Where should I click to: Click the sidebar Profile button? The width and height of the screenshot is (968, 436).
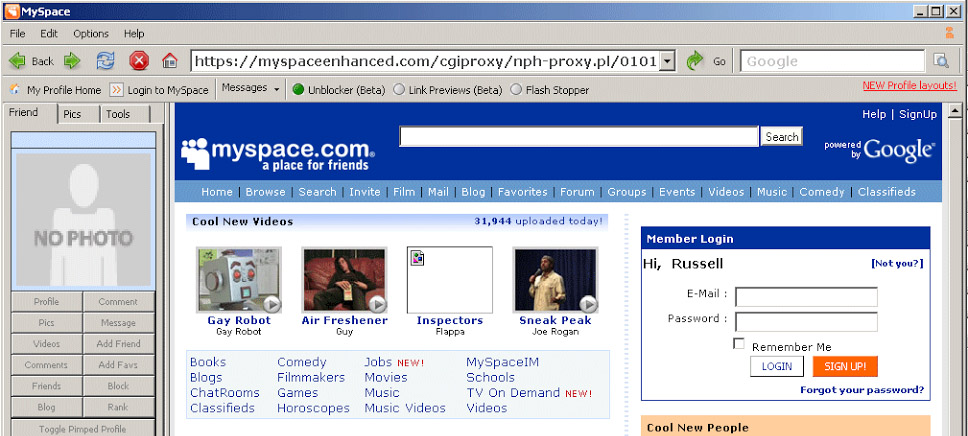click(46, 301)
